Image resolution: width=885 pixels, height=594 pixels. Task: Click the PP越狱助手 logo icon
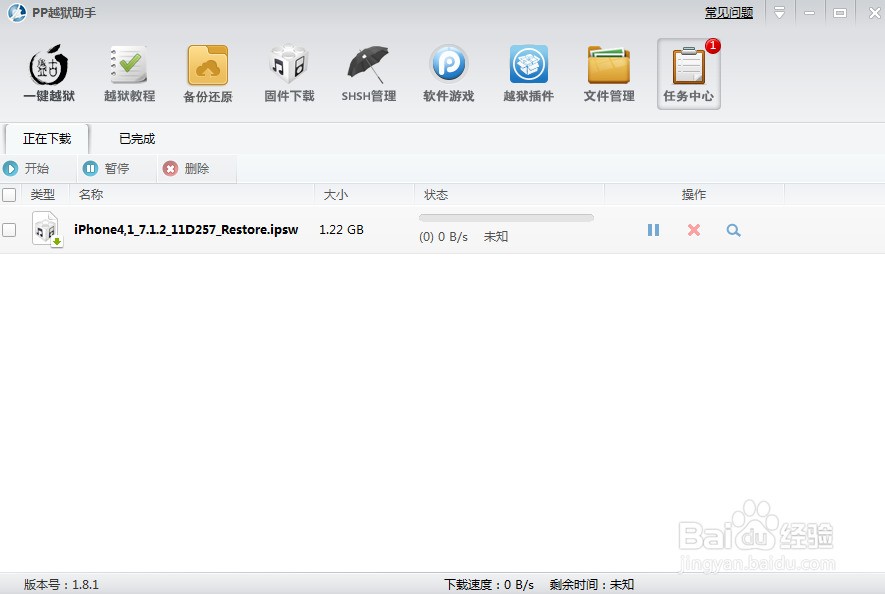[16, 12]
